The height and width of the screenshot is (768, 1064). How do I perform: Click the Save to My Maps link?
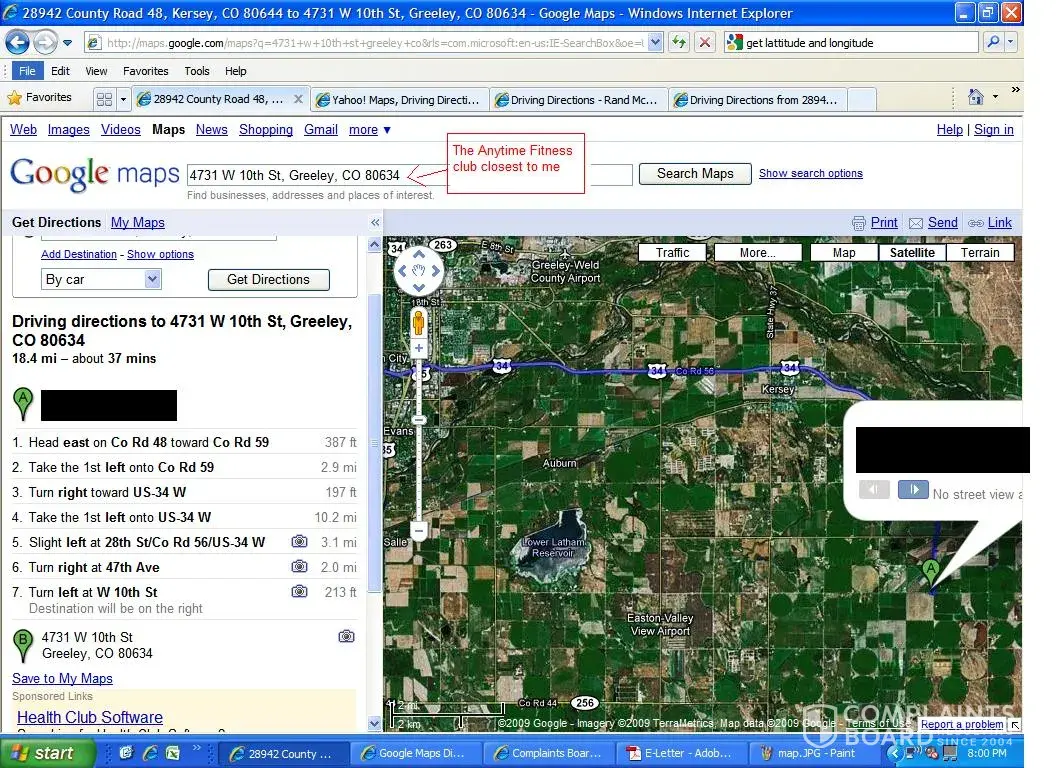coord(62,679)
